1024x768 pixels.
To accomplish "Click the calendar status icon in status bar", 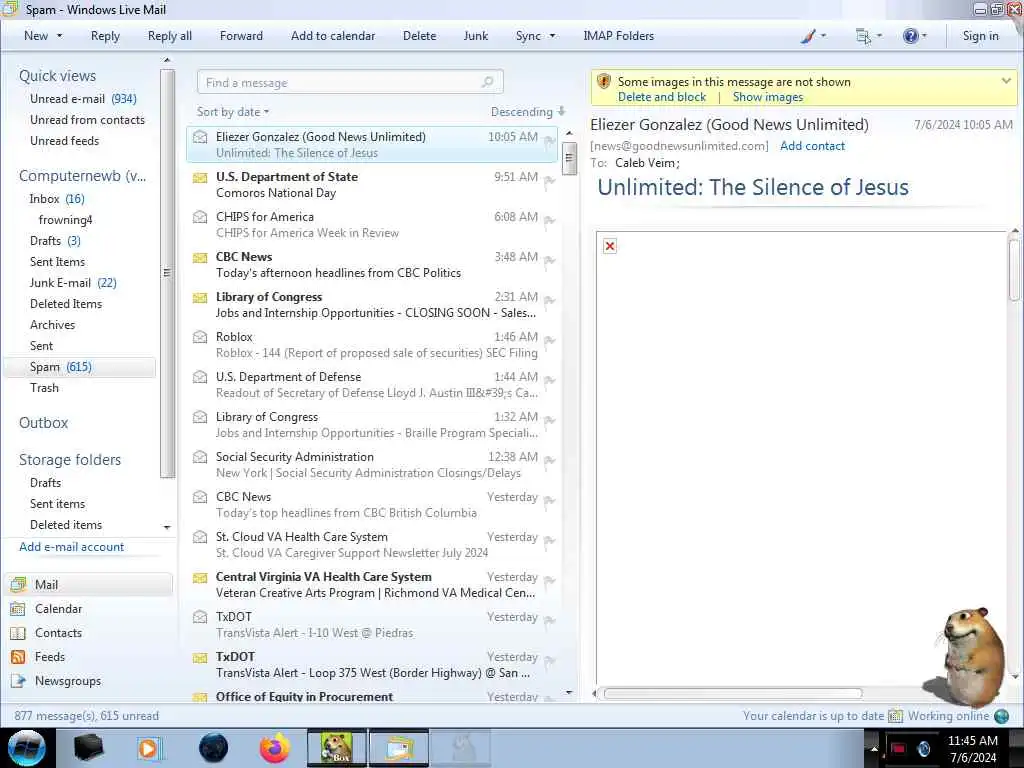I will click(x=895, y=716).
